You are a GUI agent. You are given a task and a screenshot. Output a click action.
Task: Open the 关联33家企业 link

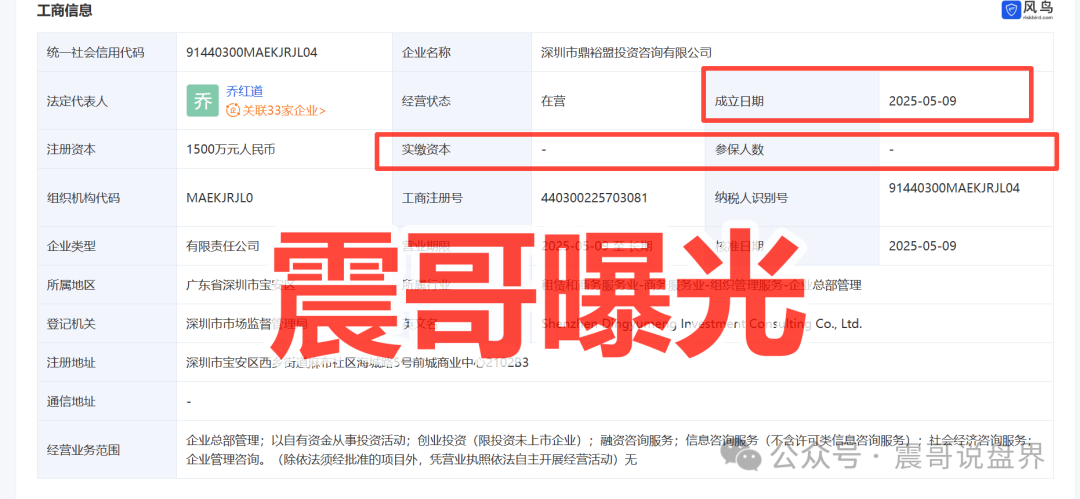tap(279, 111)
